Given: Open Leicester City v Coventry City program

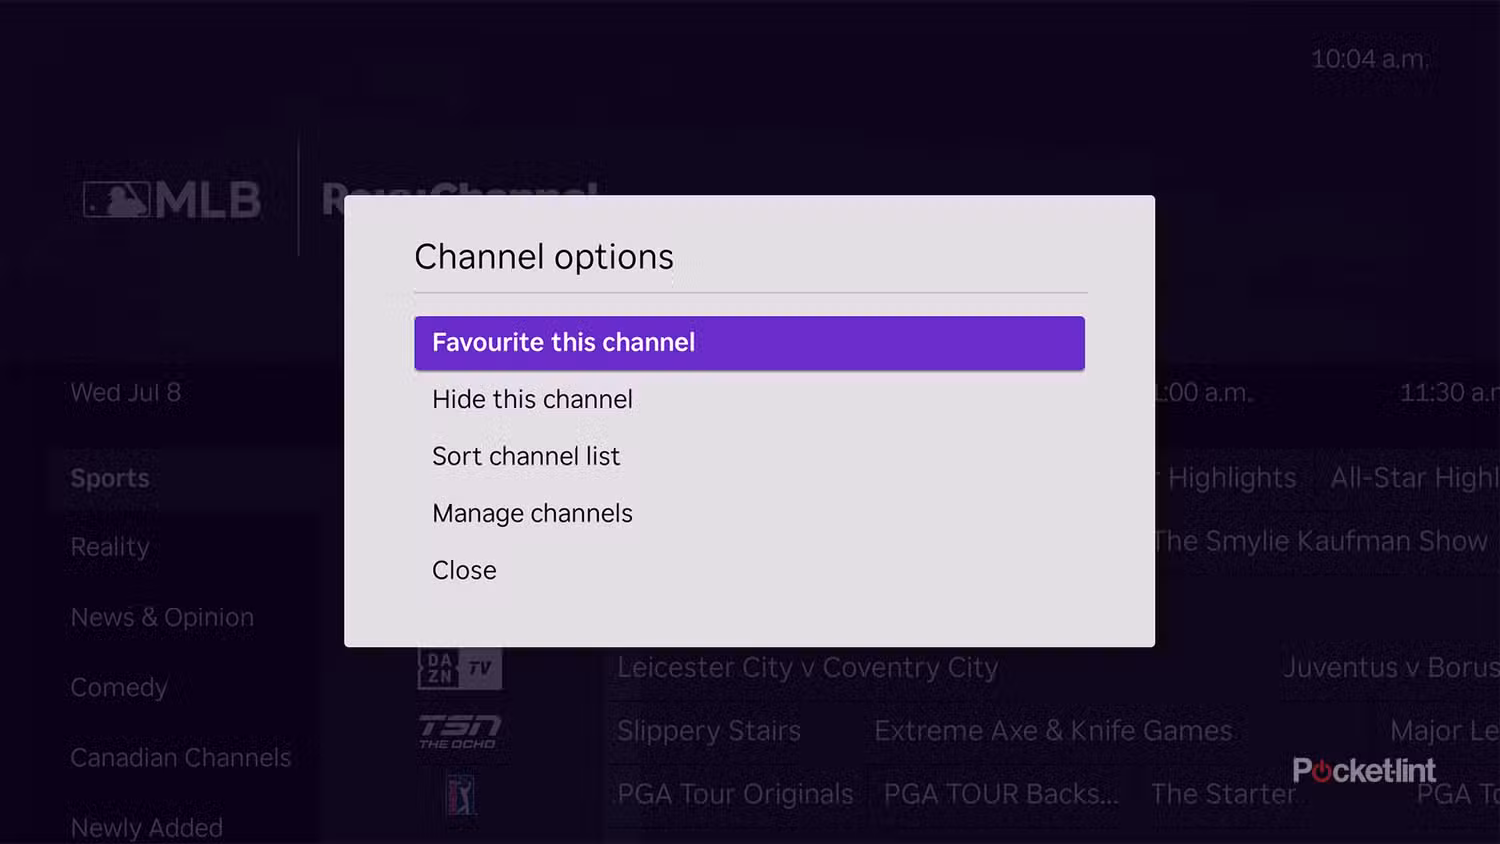Looking at the screenshot, I should 808,667.
